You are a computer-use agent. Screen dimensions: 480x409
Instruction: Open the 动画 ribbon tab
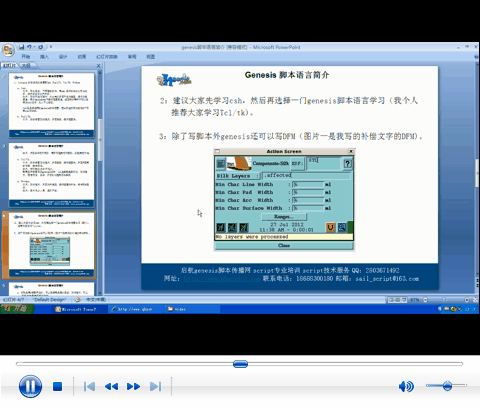(x=82, y=57)
